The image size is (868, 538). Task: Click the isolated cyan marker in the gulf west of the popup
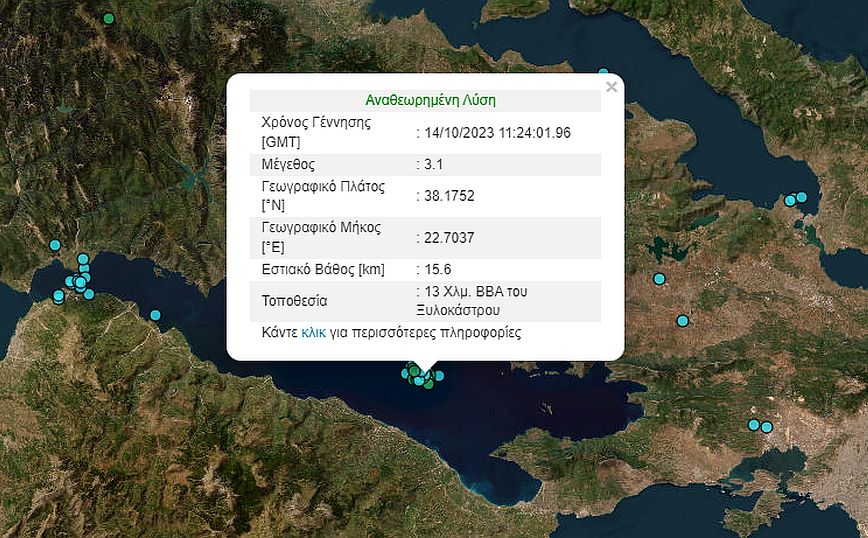click(x=155, y=315)
